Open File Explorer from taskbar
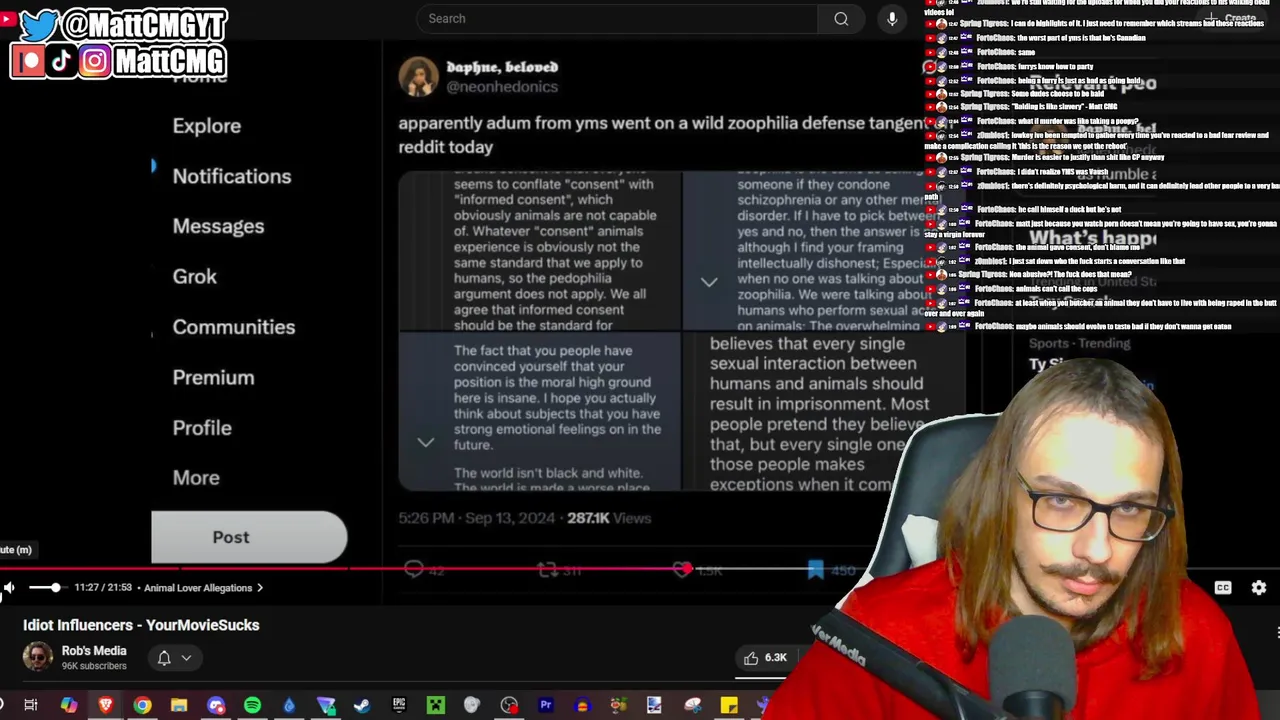This screenshot has width=1280, height=720. point(179,706)
